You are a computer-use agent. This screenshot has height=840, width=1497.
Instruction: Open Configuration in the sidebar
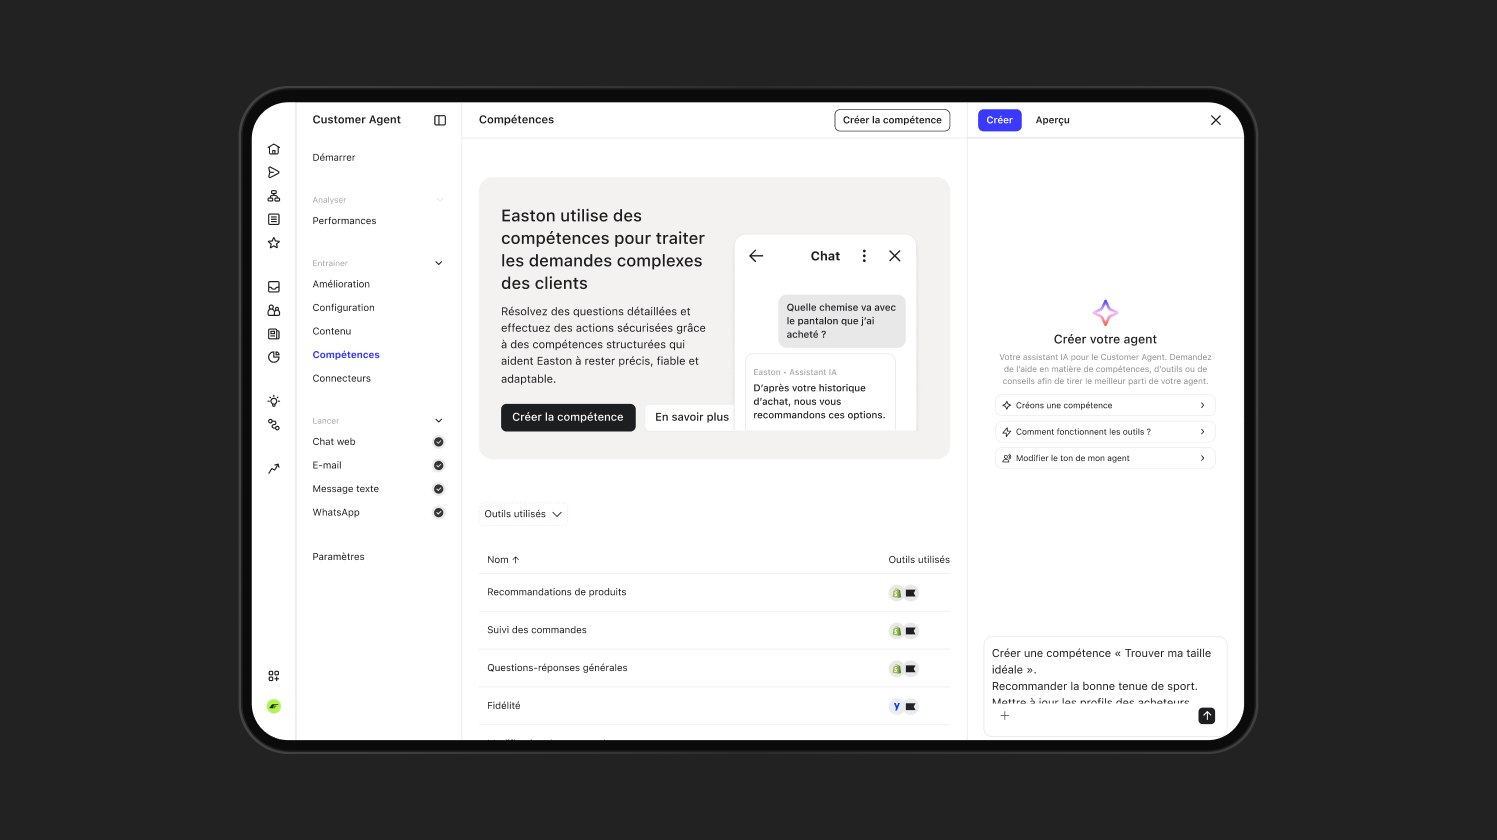coord(343,308)
